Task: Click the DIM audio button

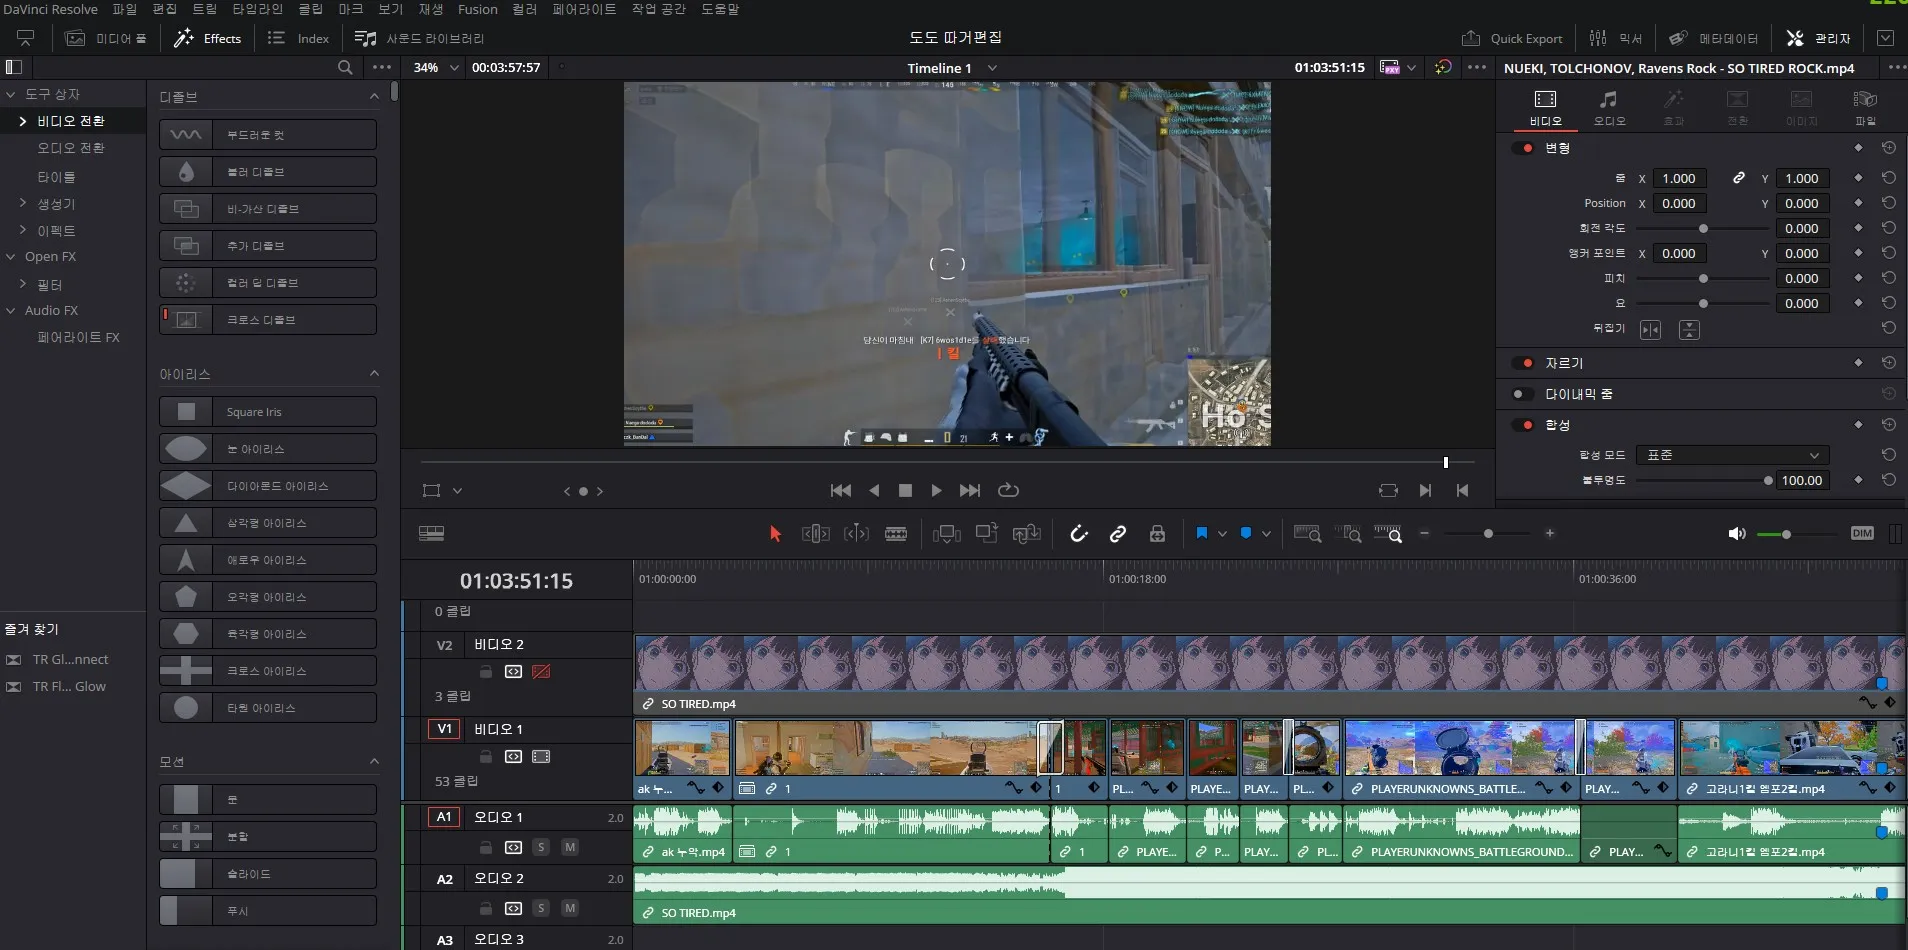Action: 1862,534
